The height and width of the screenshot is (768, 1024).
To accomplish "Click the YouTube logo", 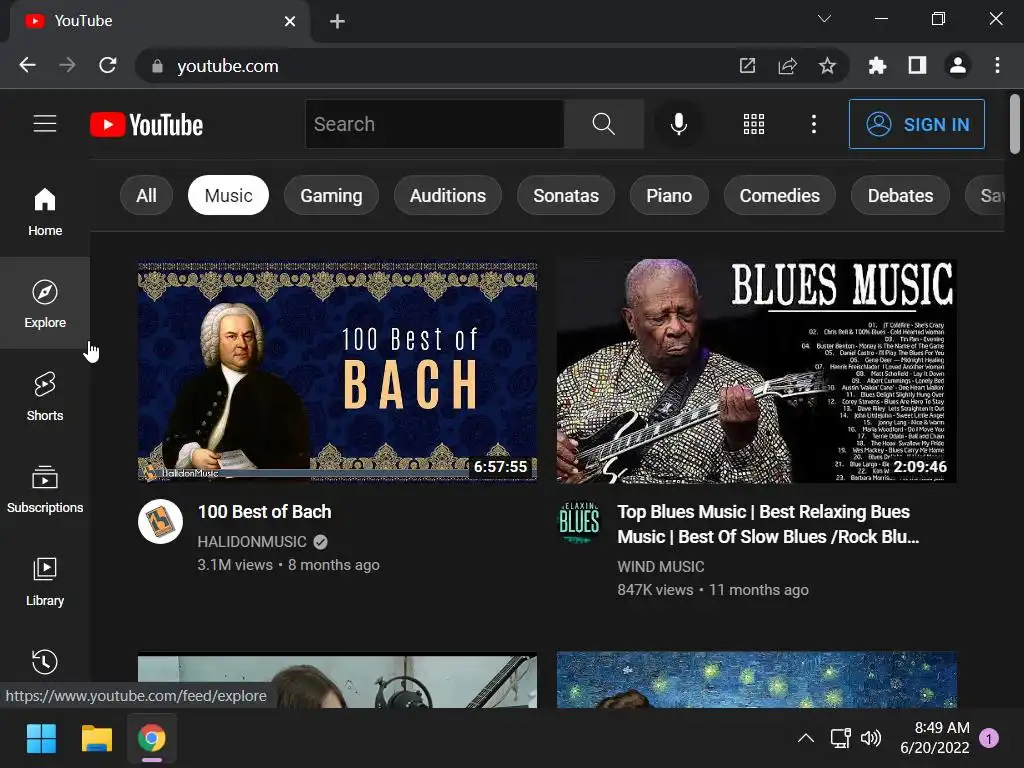I will point(146,125).
